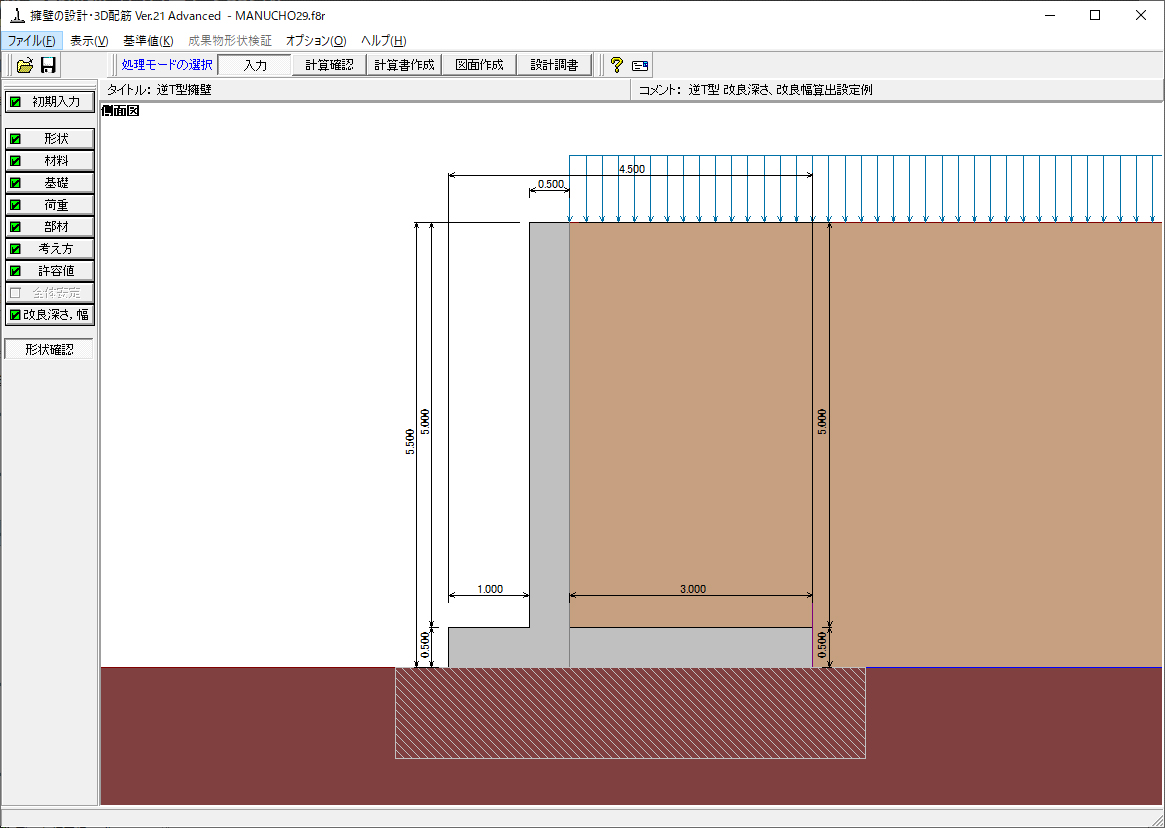Select the 図面作成 mode tab
The image size is (1165, 828).
tap(479, 65)
